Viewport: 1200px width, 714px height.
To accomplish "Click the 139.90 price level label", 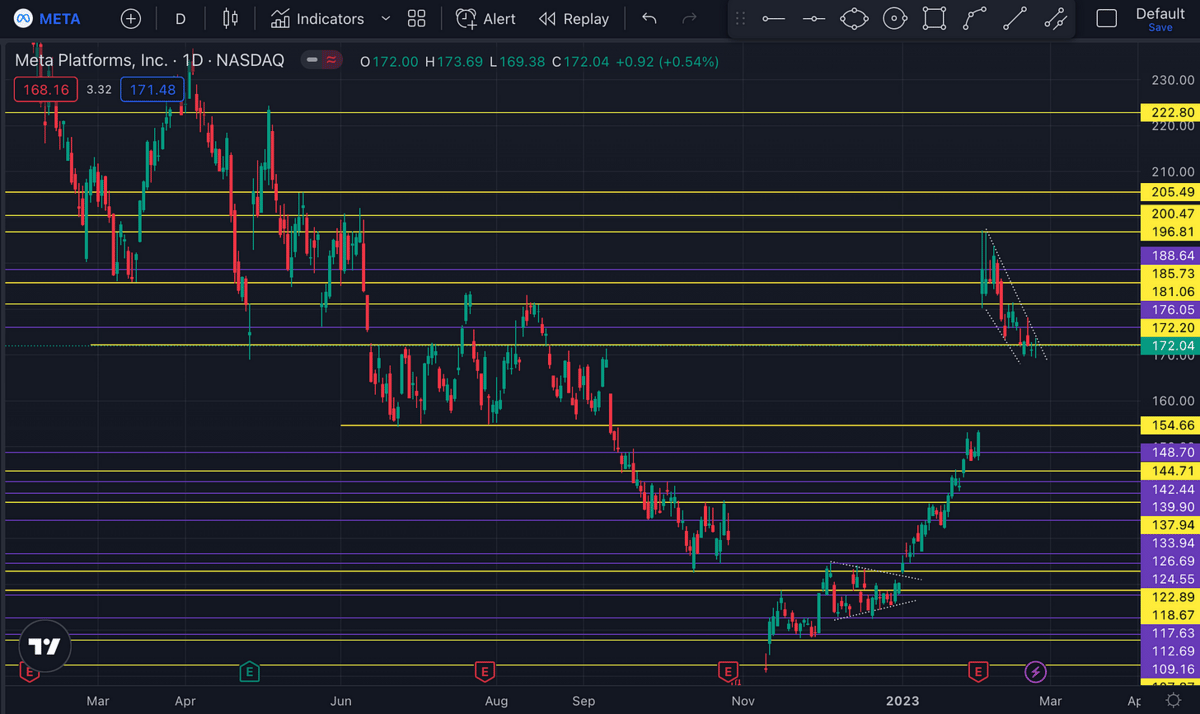I will pos(1170,507).
